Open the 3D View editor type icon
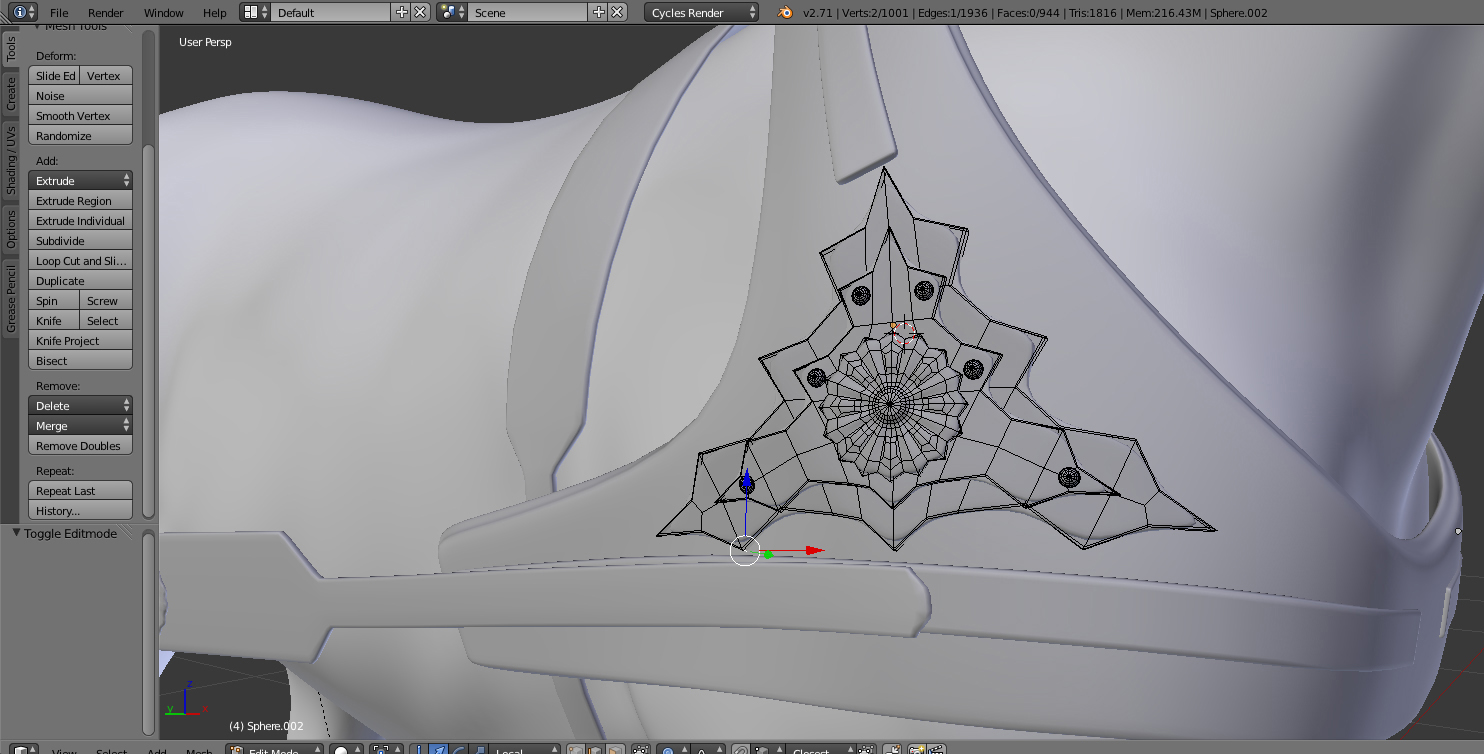This screenshot has width=1484, height=754. 25,749
